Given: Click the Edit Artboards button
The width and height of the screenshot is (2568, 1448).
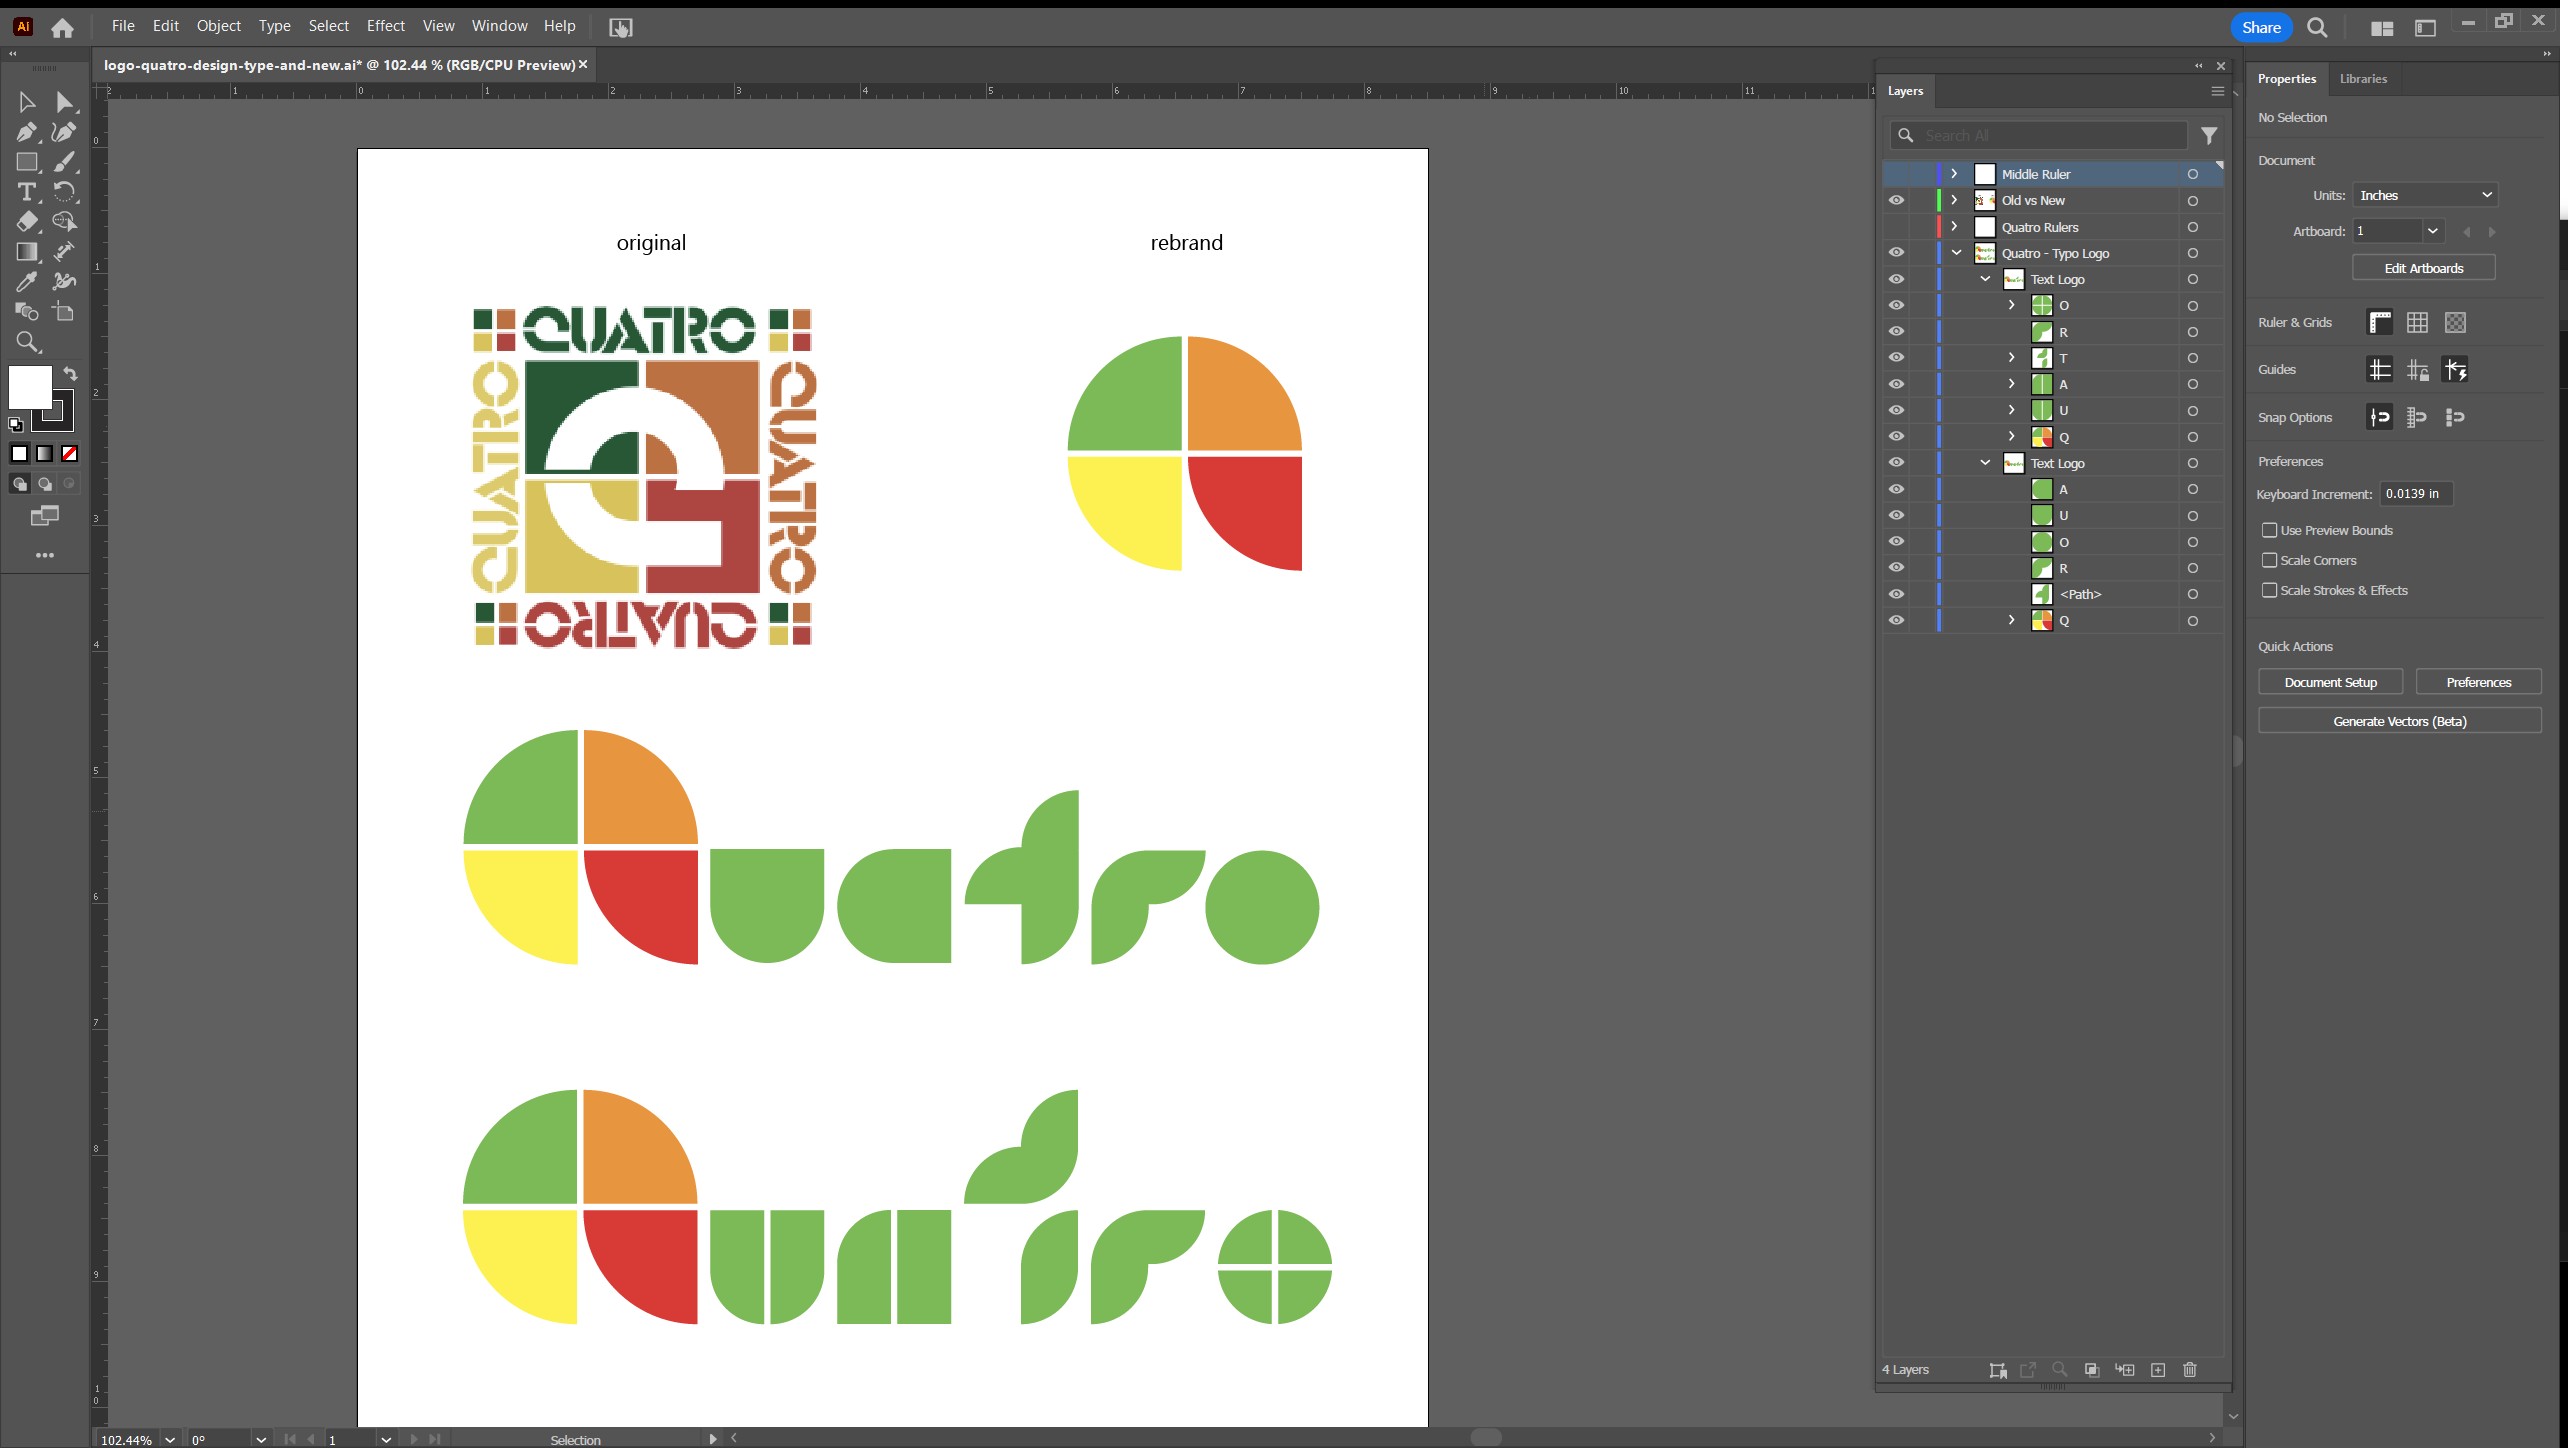Looking at the screenshot, I should click(x=2423, y=268).
